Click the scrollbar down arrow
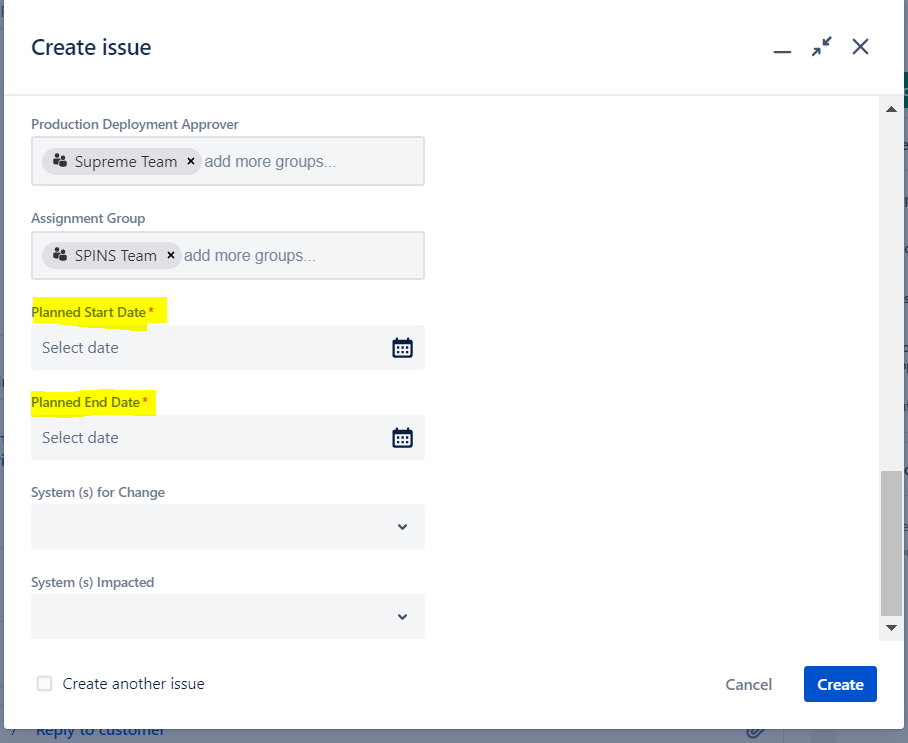 (x=890, y=629)
